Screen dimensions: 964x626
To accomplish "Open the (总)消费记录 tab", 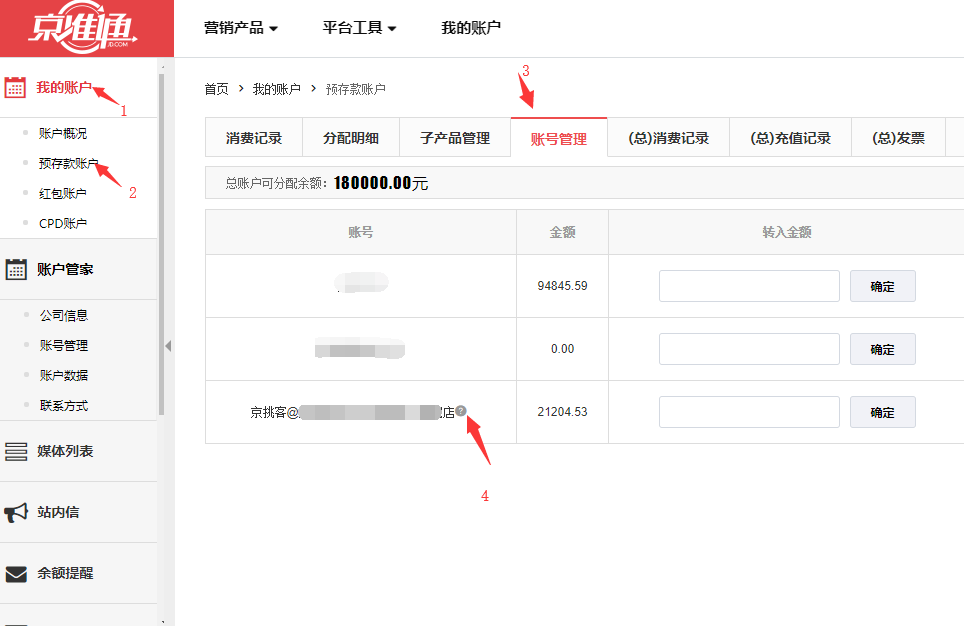I will (x=668, y=138).
